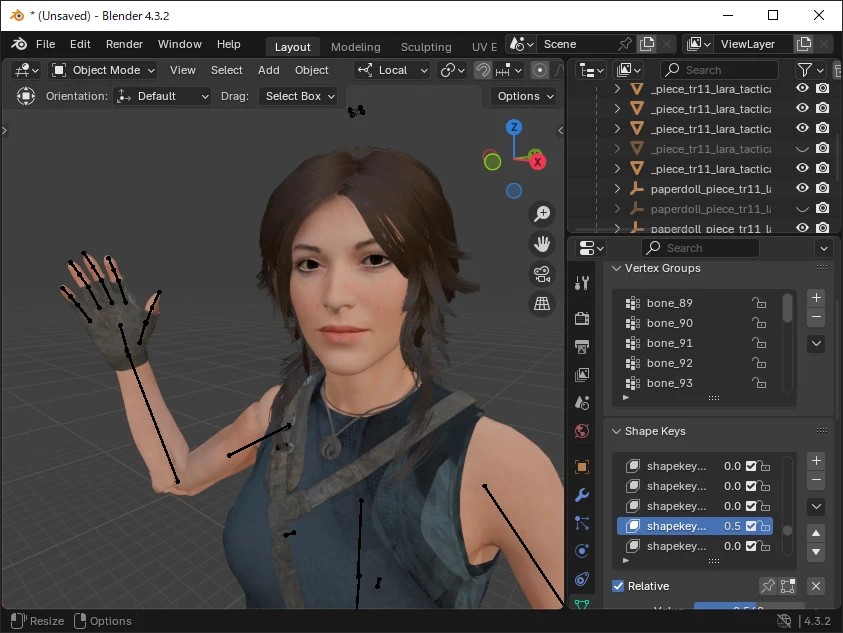Open the Blender logo app menu
This screenshot has width=843, height=633.
click(19, 44)
